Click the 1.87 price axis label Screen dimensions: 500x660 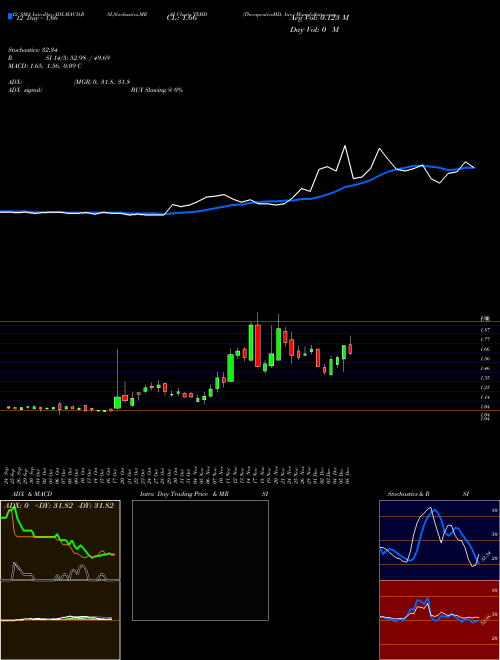(x=484, y=330)
